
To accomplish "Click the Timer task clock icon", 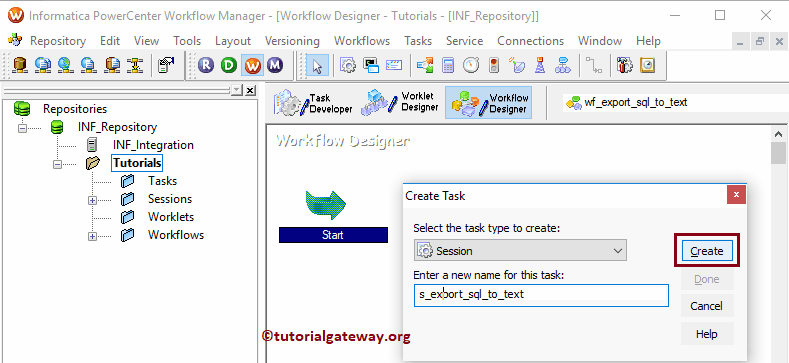I will (x=471, y=65).
